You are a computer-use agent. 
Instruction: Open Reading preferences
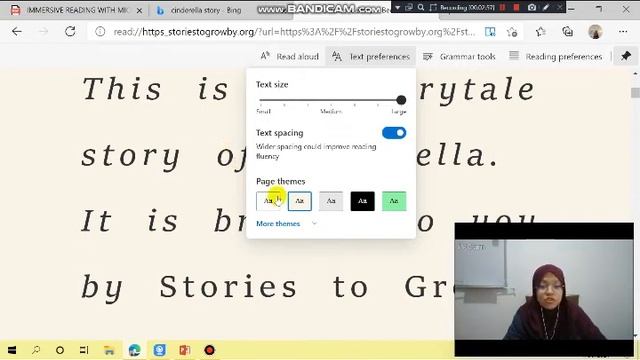pyautogui.click(x=556, y=56)
